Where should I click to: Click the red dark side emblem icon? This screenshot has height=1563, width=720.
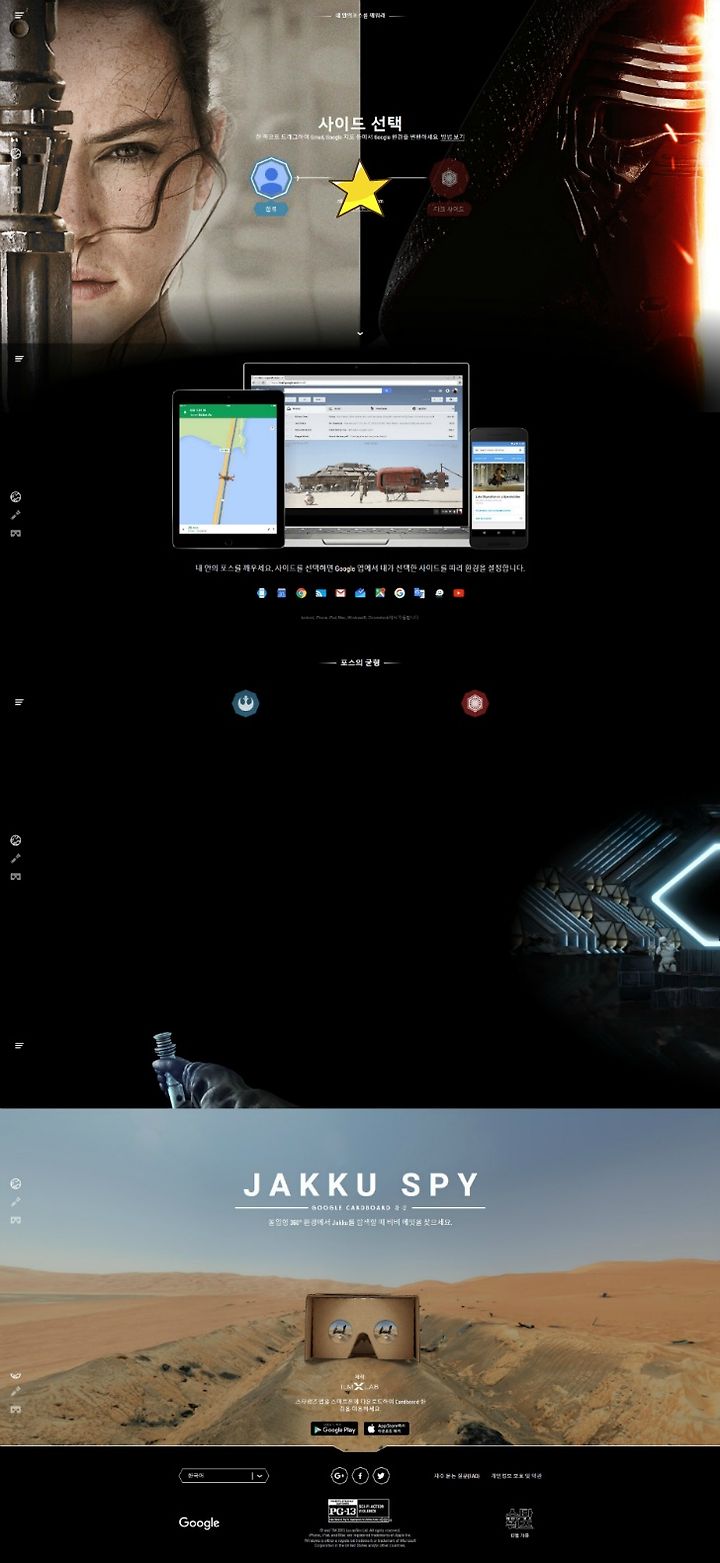(449, 179)
